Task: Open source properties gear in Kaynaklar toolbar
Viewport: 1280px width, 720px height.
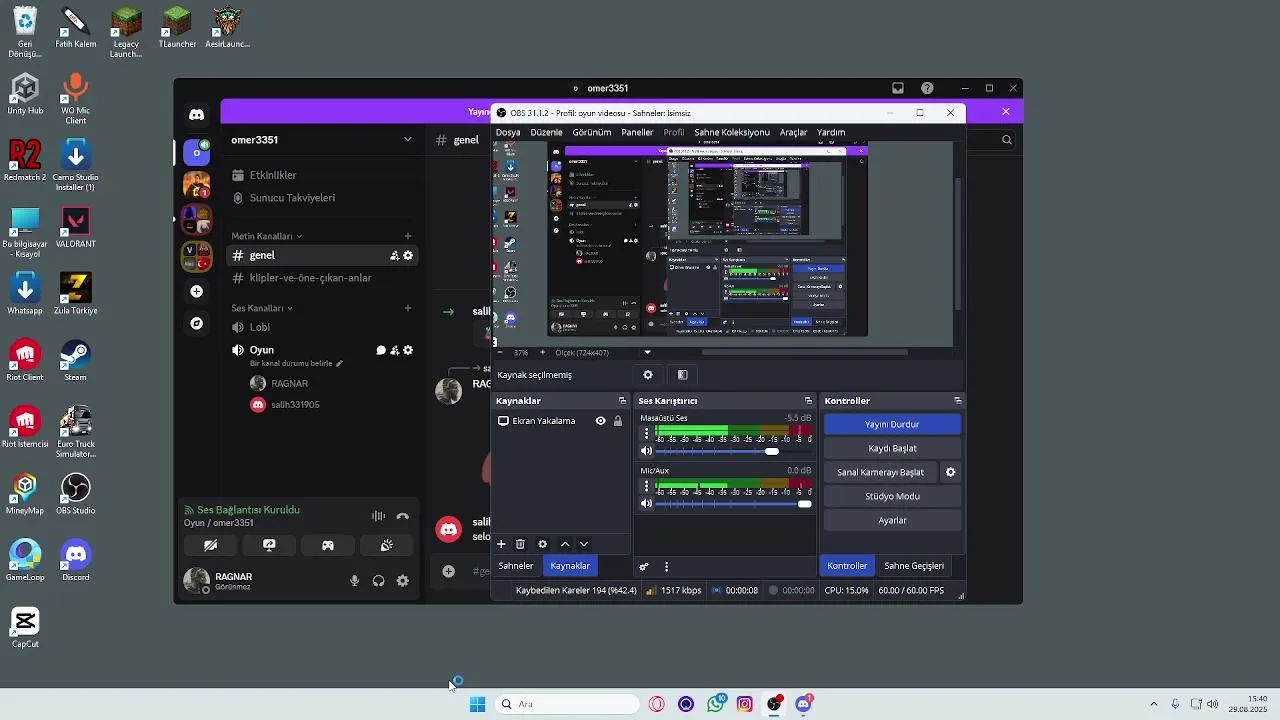Action: 542,544
